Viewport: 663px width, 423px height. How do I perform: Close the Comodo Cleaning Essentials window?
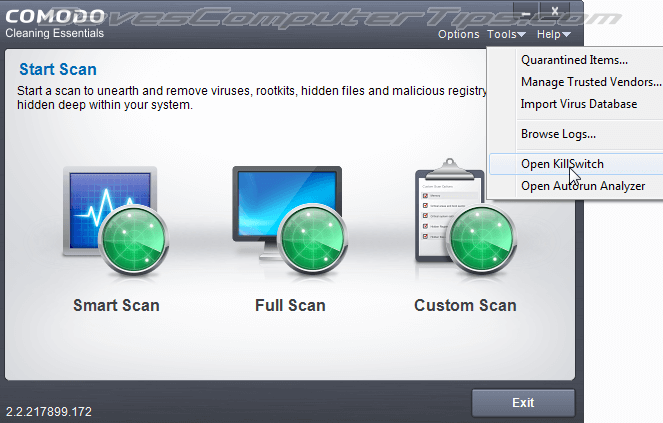[555, 12]
